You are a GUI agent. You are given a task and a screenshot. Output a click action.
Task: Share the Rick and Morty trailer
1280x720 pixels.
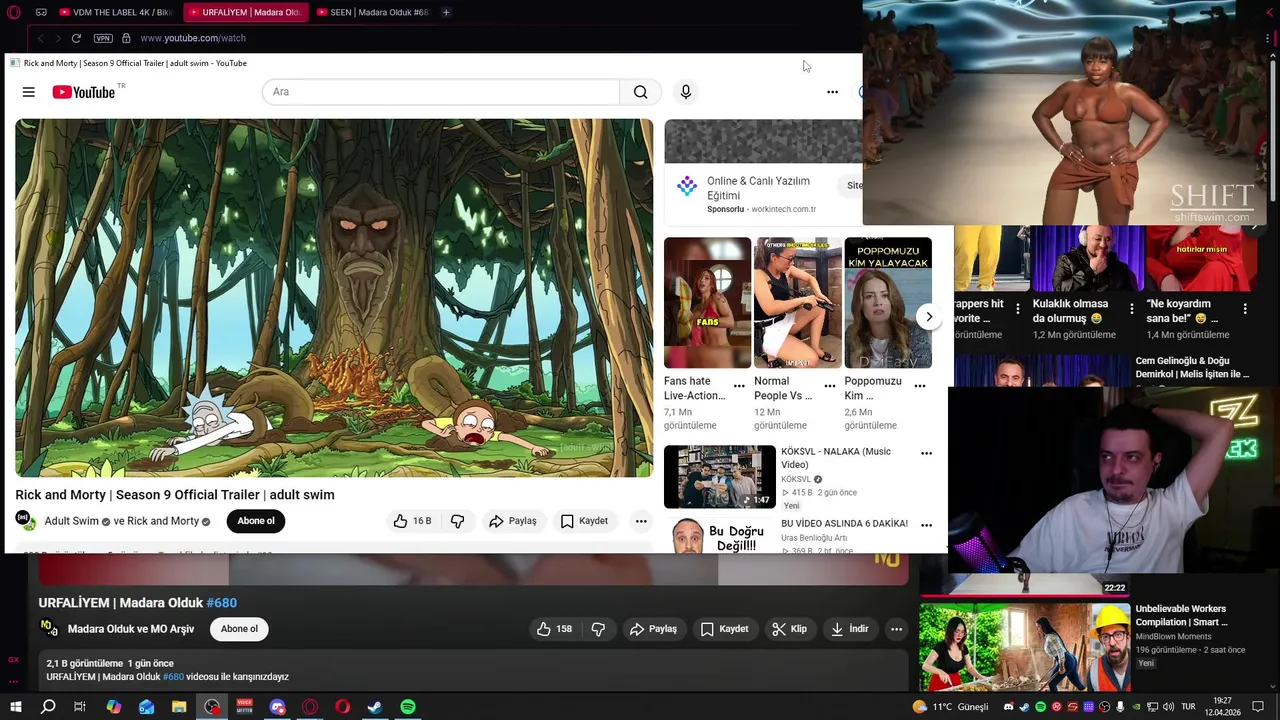click(x=512, y=521)
